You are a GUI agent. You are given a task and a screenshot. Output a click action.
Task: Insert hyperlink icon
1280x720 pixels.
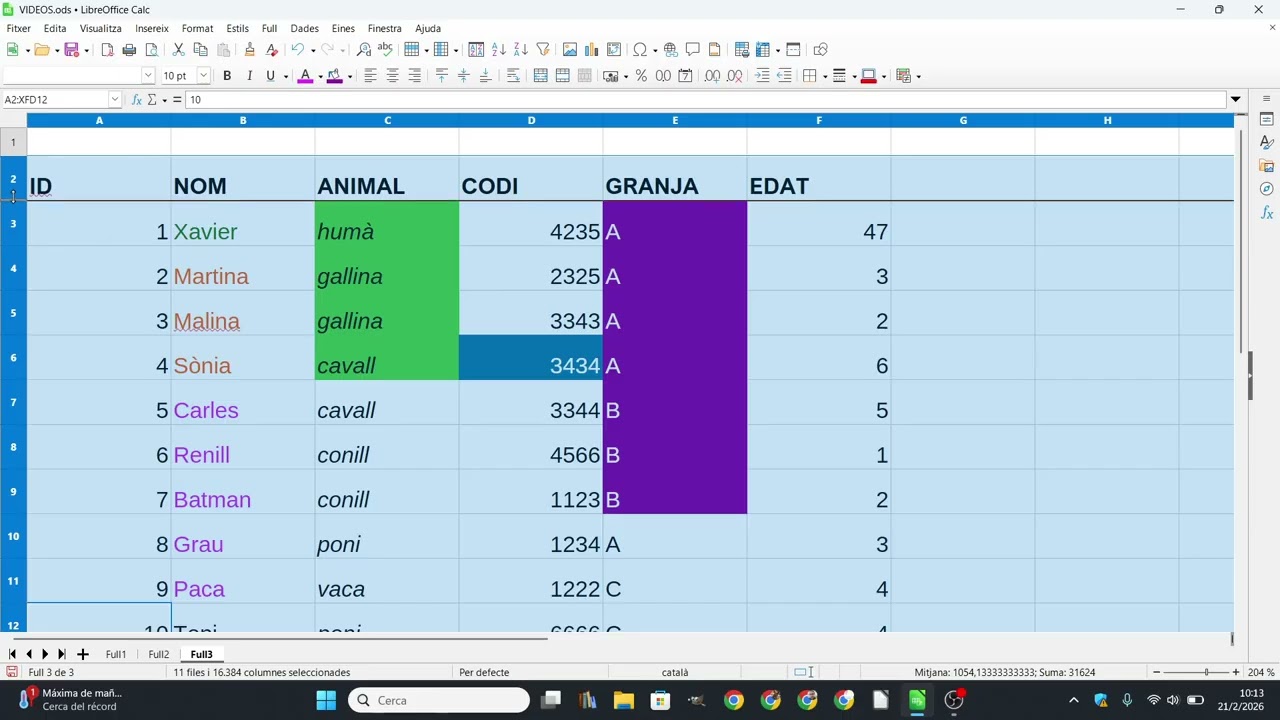[x=670, y=49]
